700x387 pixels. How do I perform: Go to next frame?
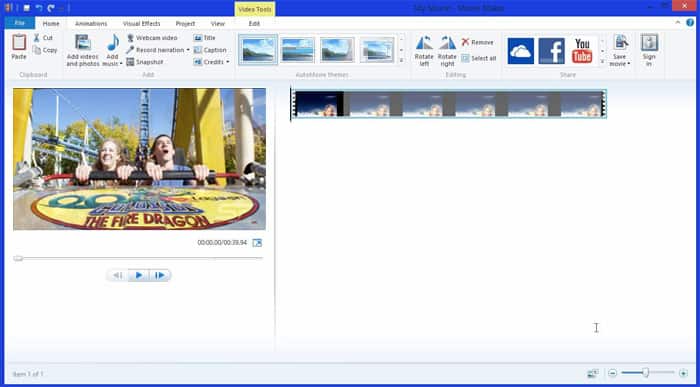[159, 275]
